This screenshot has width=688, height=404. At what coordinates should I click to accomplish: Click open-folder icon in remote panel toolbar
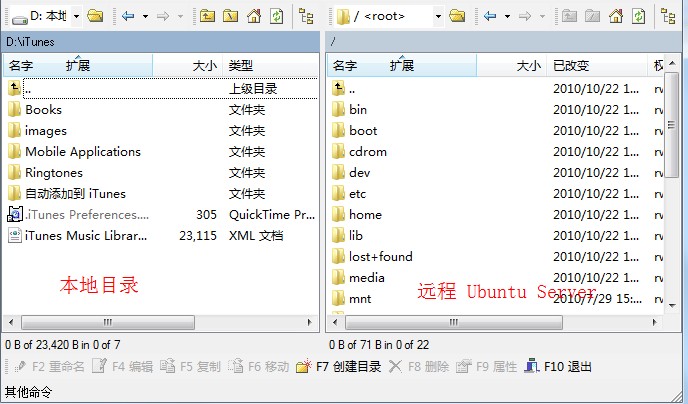(x=457, y=17)
